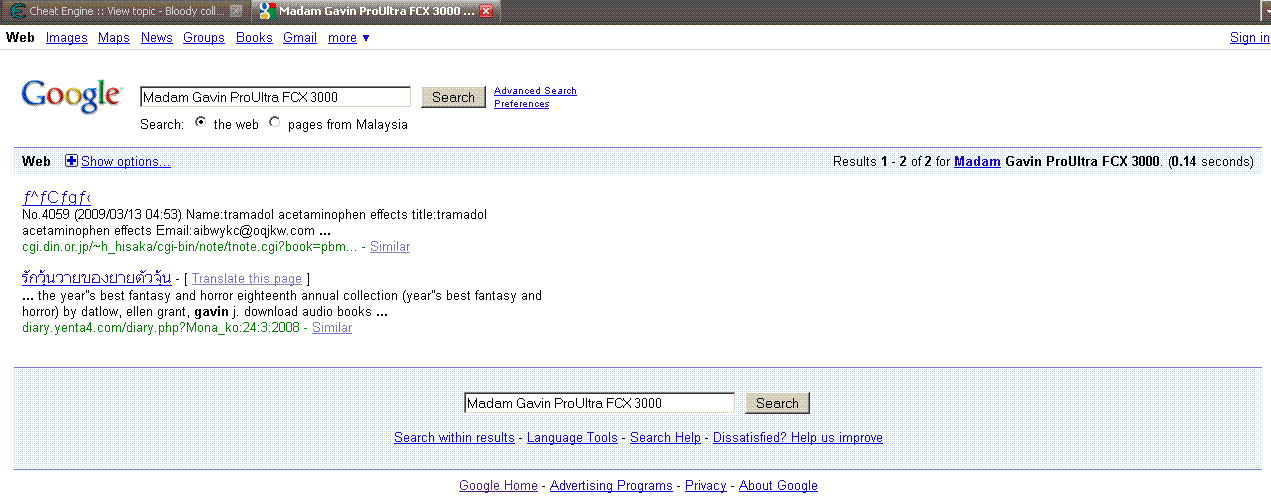
Task: Close the Madam Gavin ProUltra tab
Action: [x=486, y=11]
